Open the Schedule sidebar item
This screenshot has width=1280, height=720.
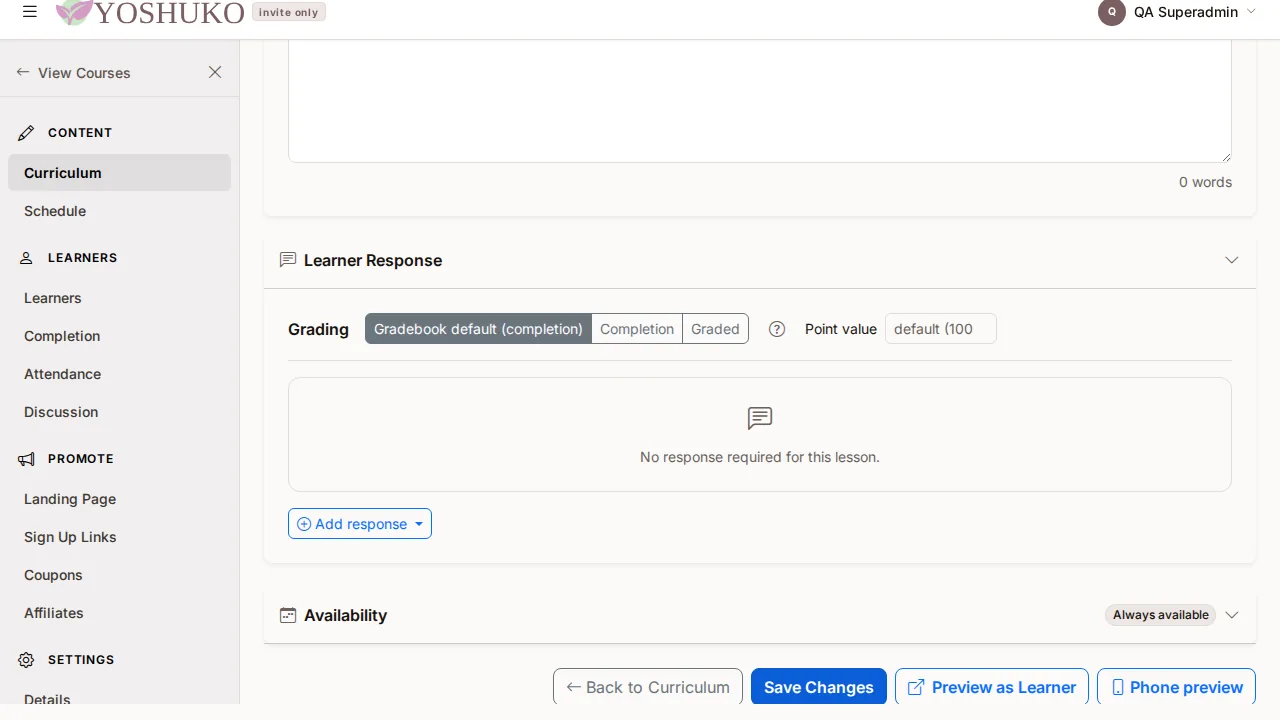pyautogui.click(x=119, y=211)
